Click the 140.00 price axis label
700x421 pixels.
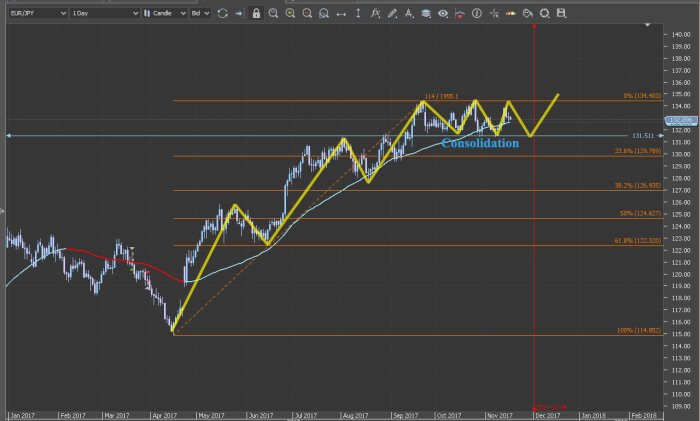(681, 34)
